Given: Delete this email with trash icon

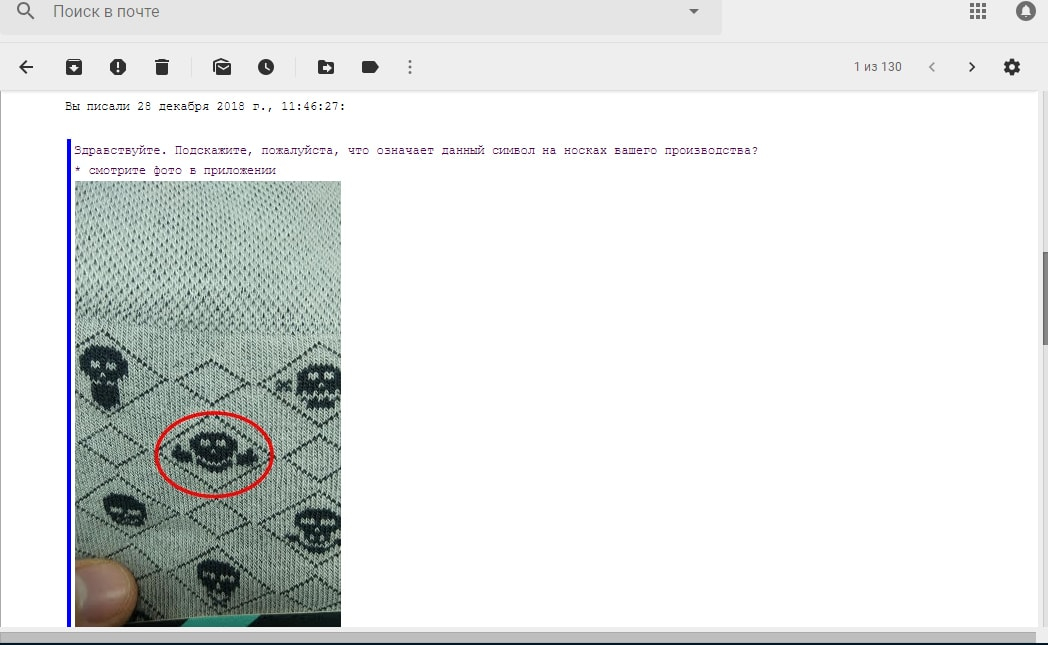Looking at the screenshot, I should (162, 67).
